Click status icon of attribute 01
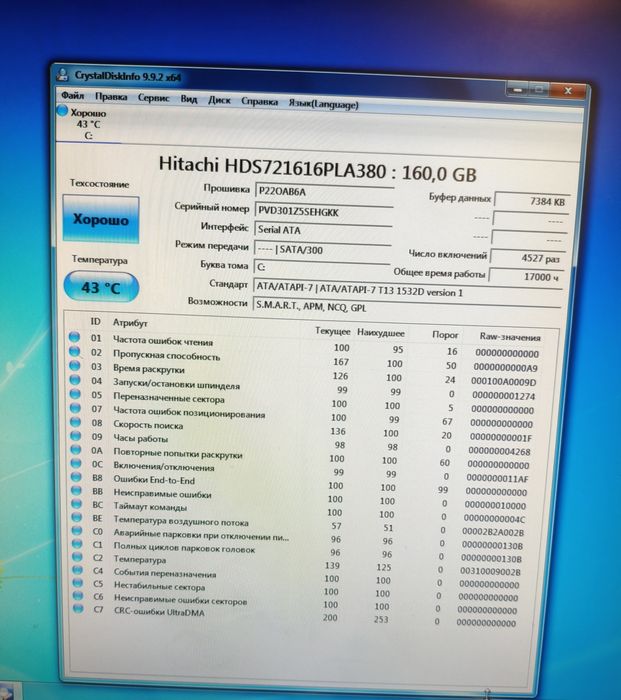The image size is (621, 700). click(74, 337)
